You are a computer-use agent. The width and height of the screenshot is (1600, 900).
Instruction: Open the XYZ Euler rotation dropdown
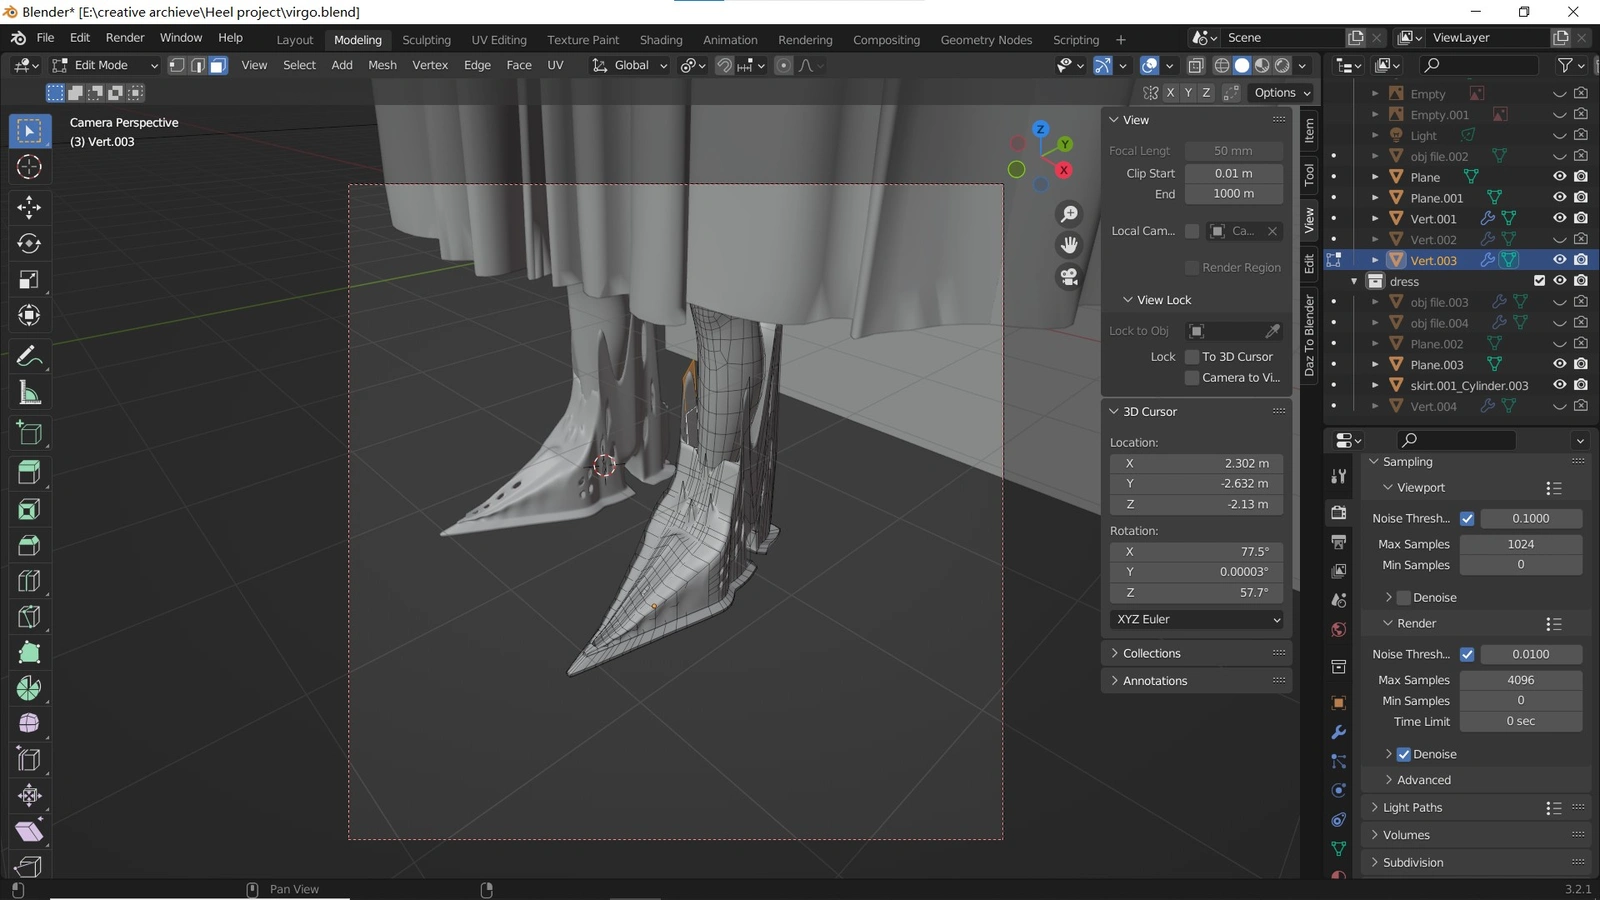[1197, 619]
